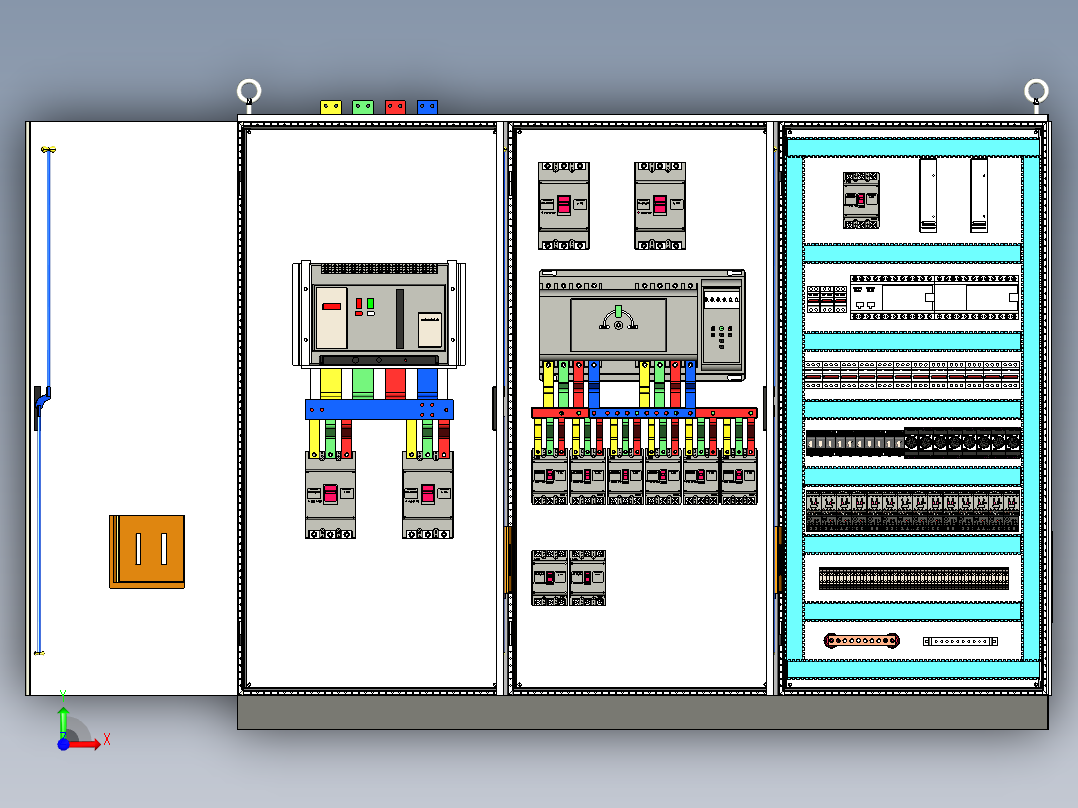1078x808 pixels.
Task: Select left vertical cyan wiring duct
Action: click(x=795, y=408)
